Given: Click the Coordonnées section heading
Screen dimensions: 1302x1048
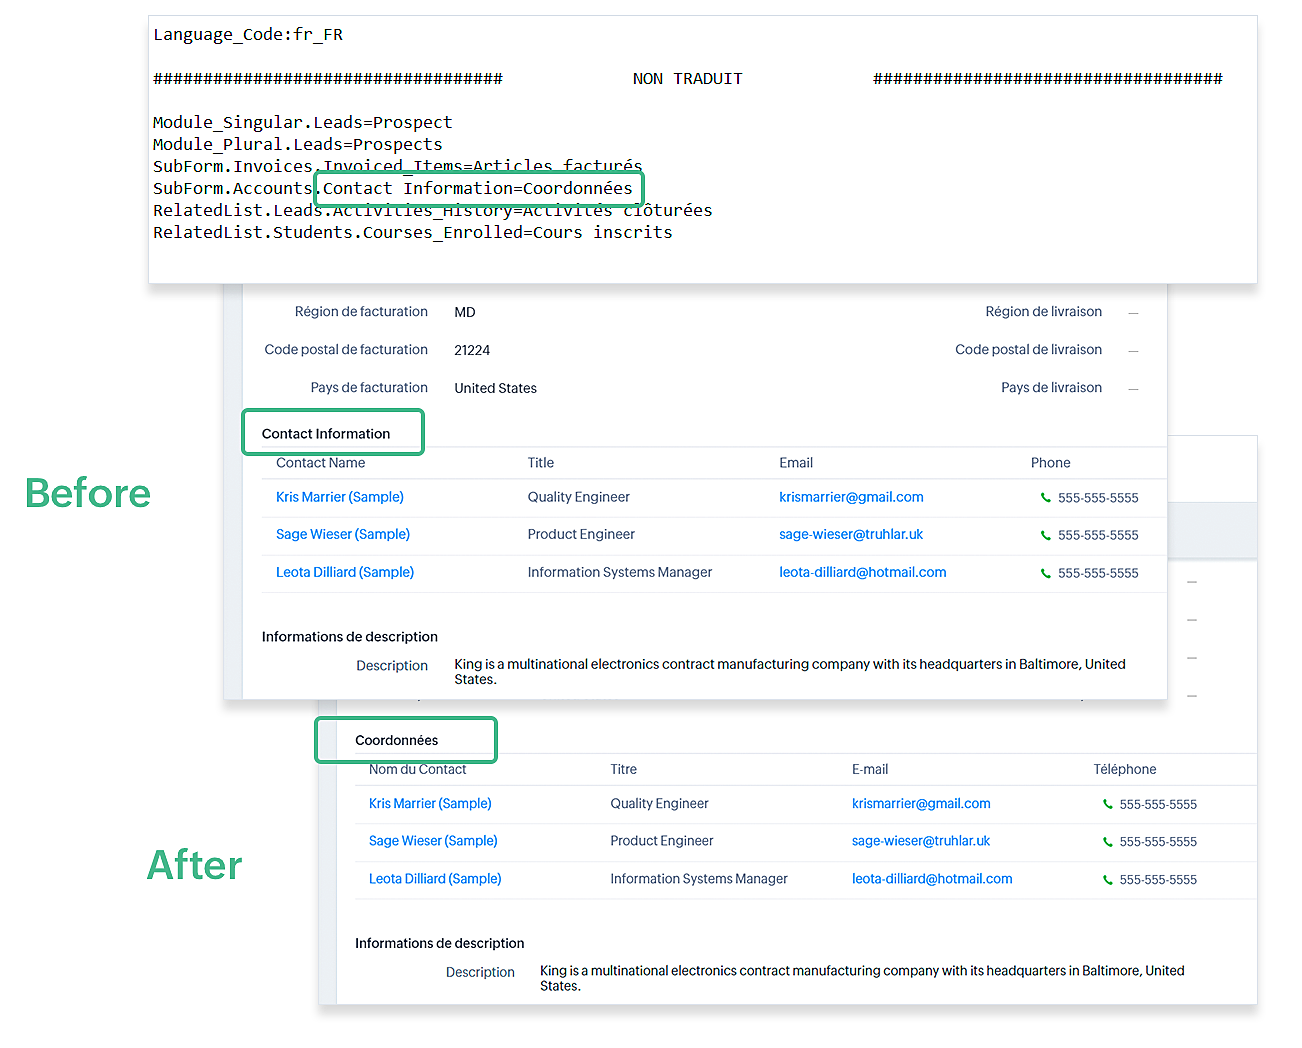Looking at the screenshot, I should tap(396, 741).
